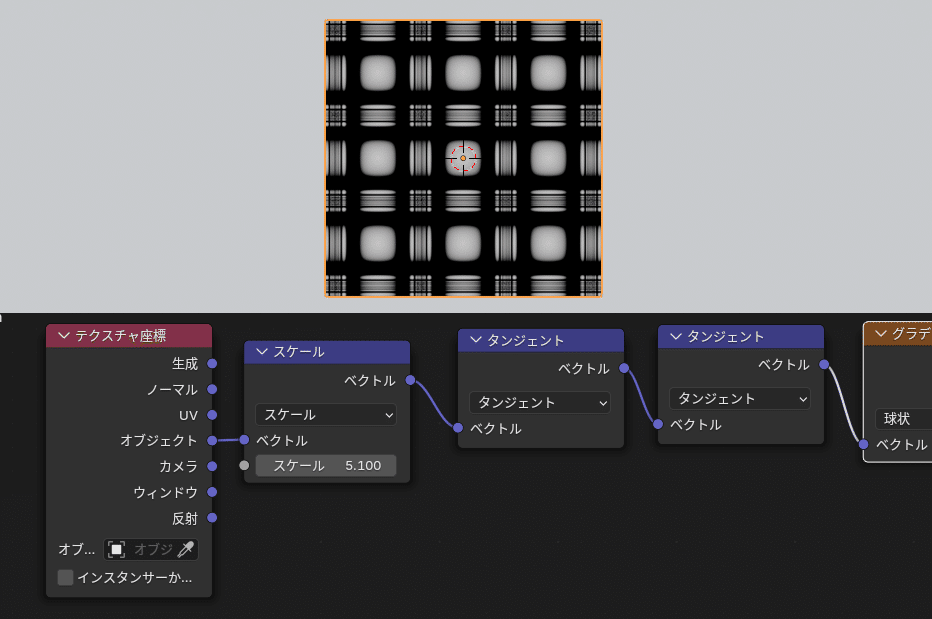
Task: Collapse the タンジェント node linked from the スケール node
Action: coord(476,340)
